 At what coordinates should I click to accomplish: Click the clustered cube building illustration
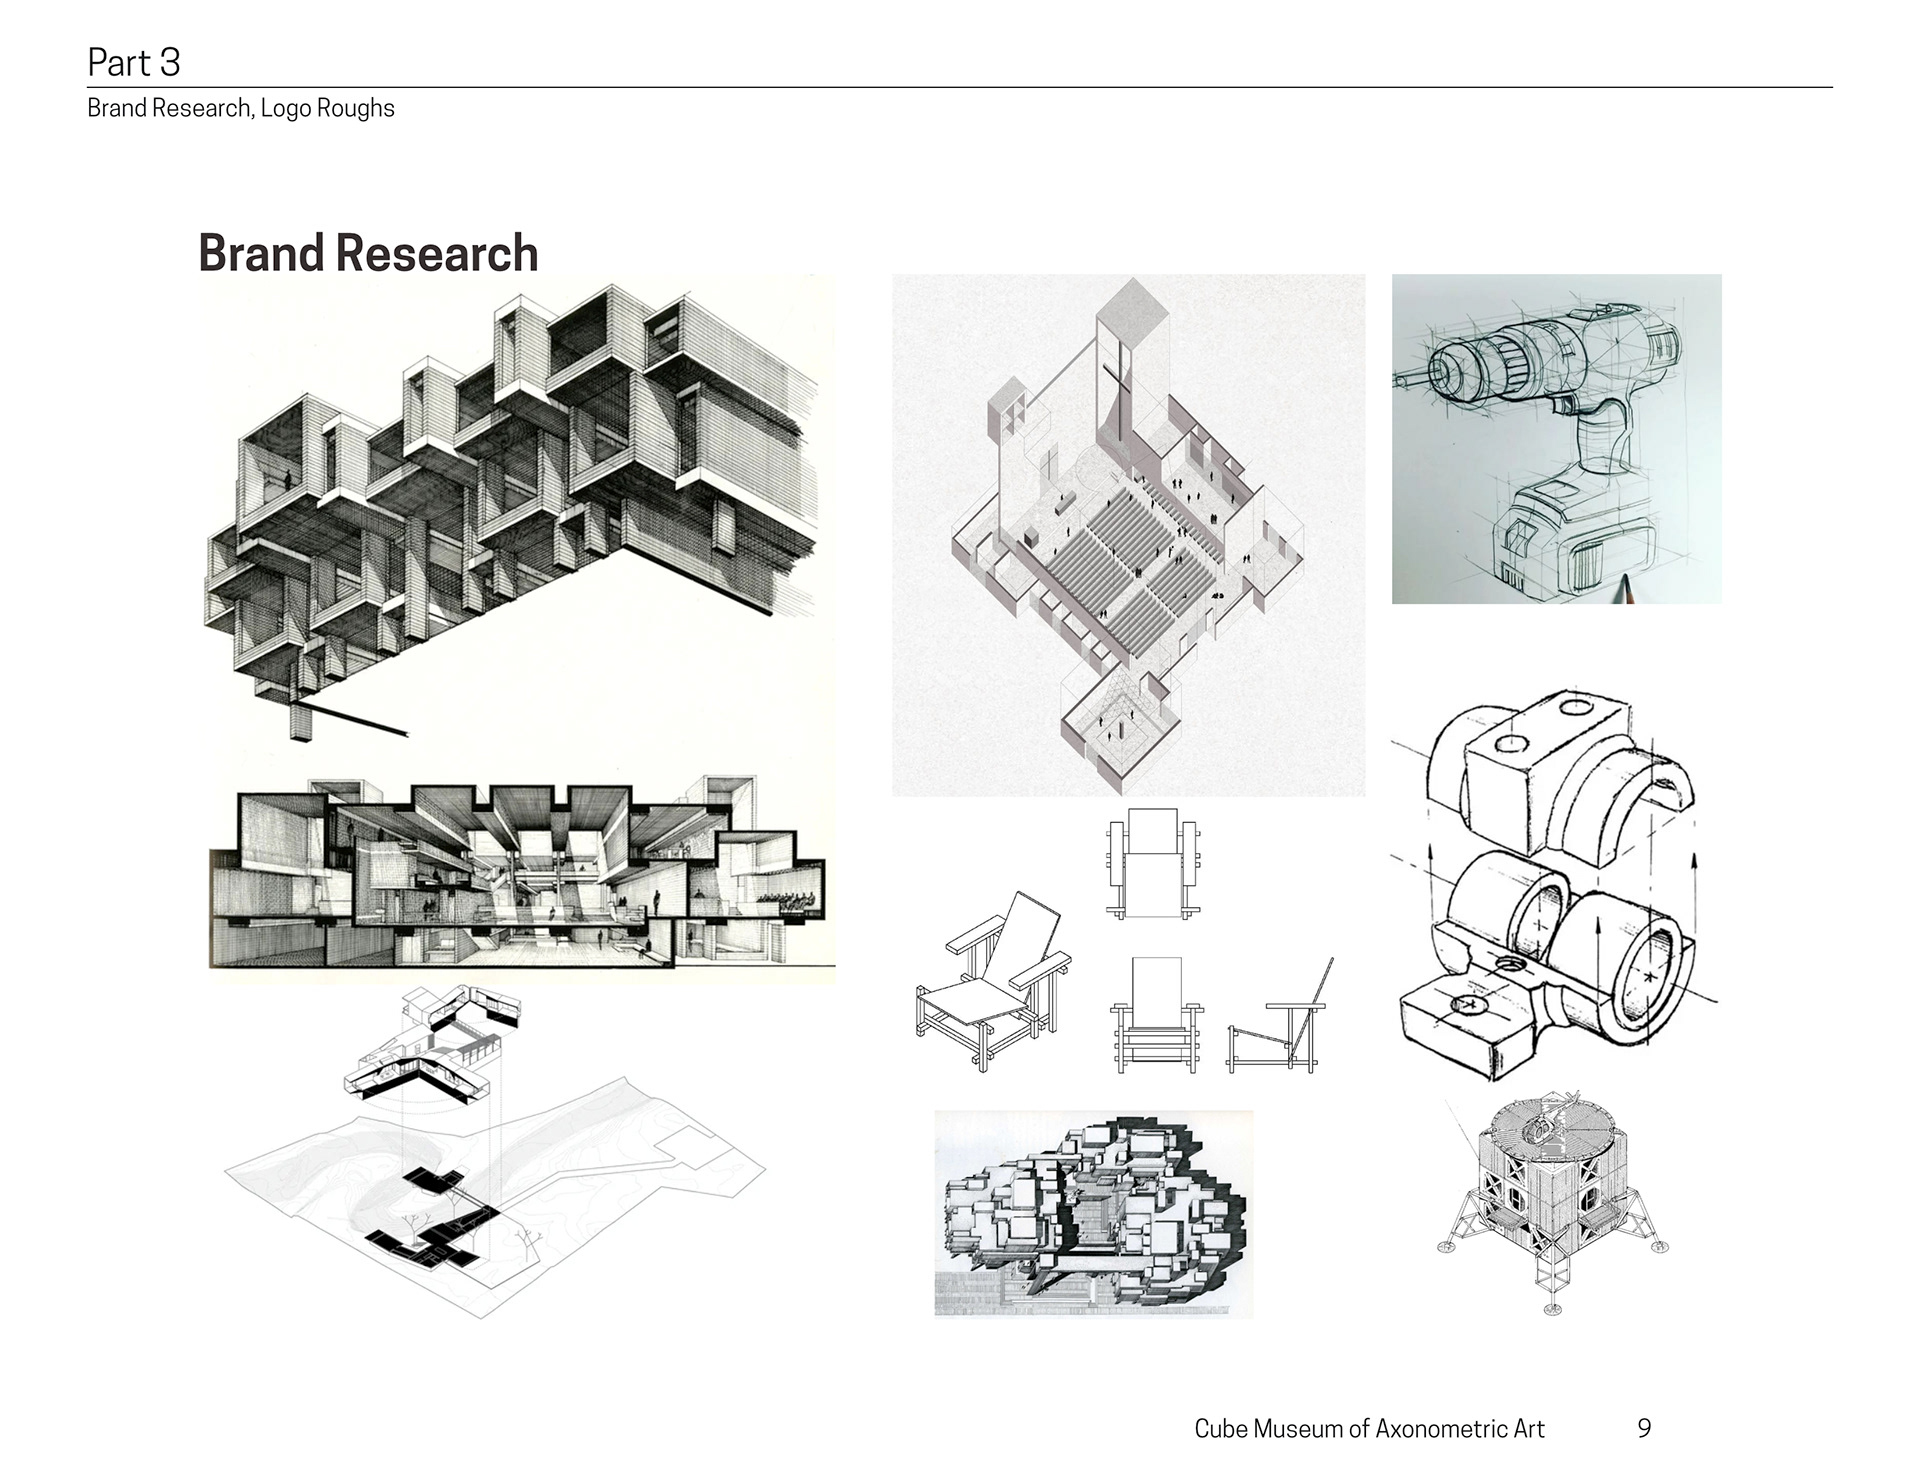coord(1093,1213)
